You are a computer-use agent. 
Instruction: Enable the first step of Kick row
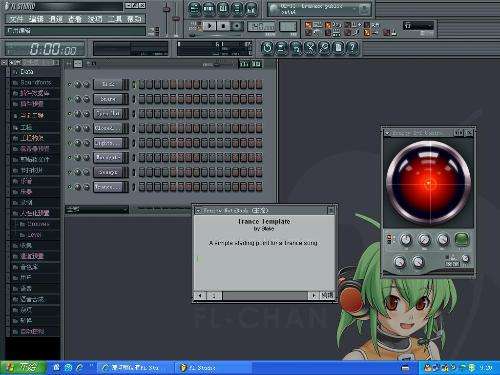[x=142, y=84]
